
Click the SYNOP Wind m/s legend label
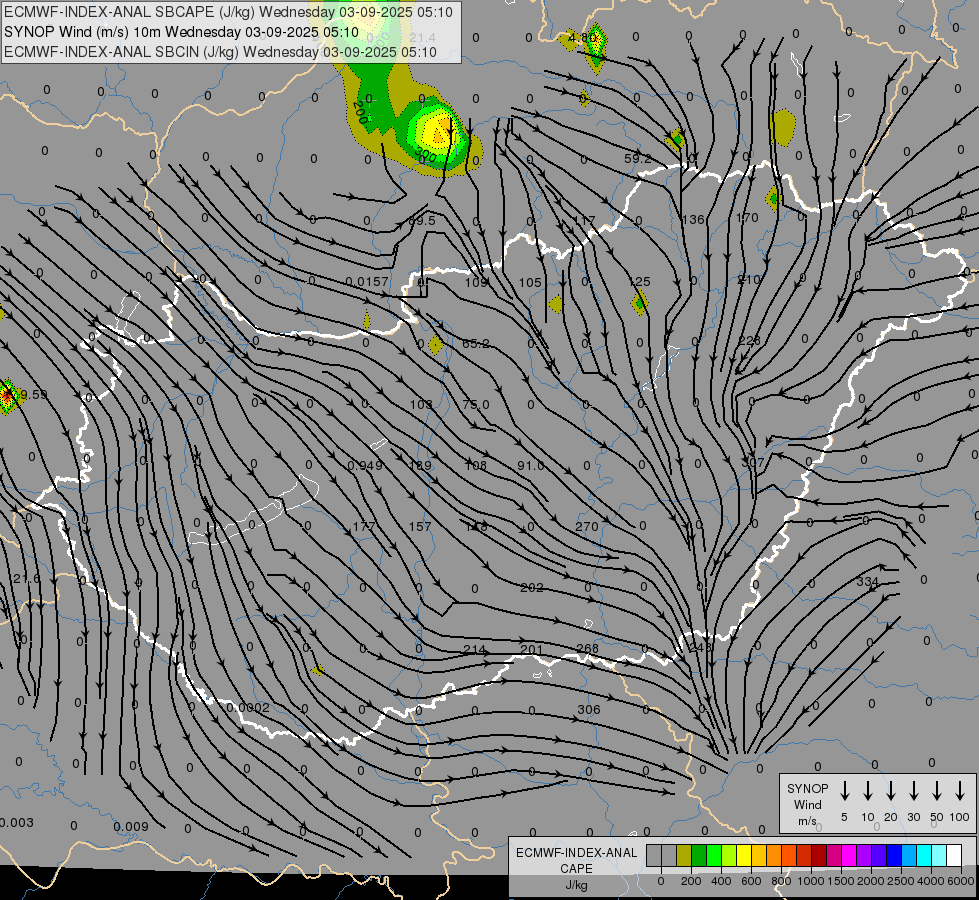807,804
